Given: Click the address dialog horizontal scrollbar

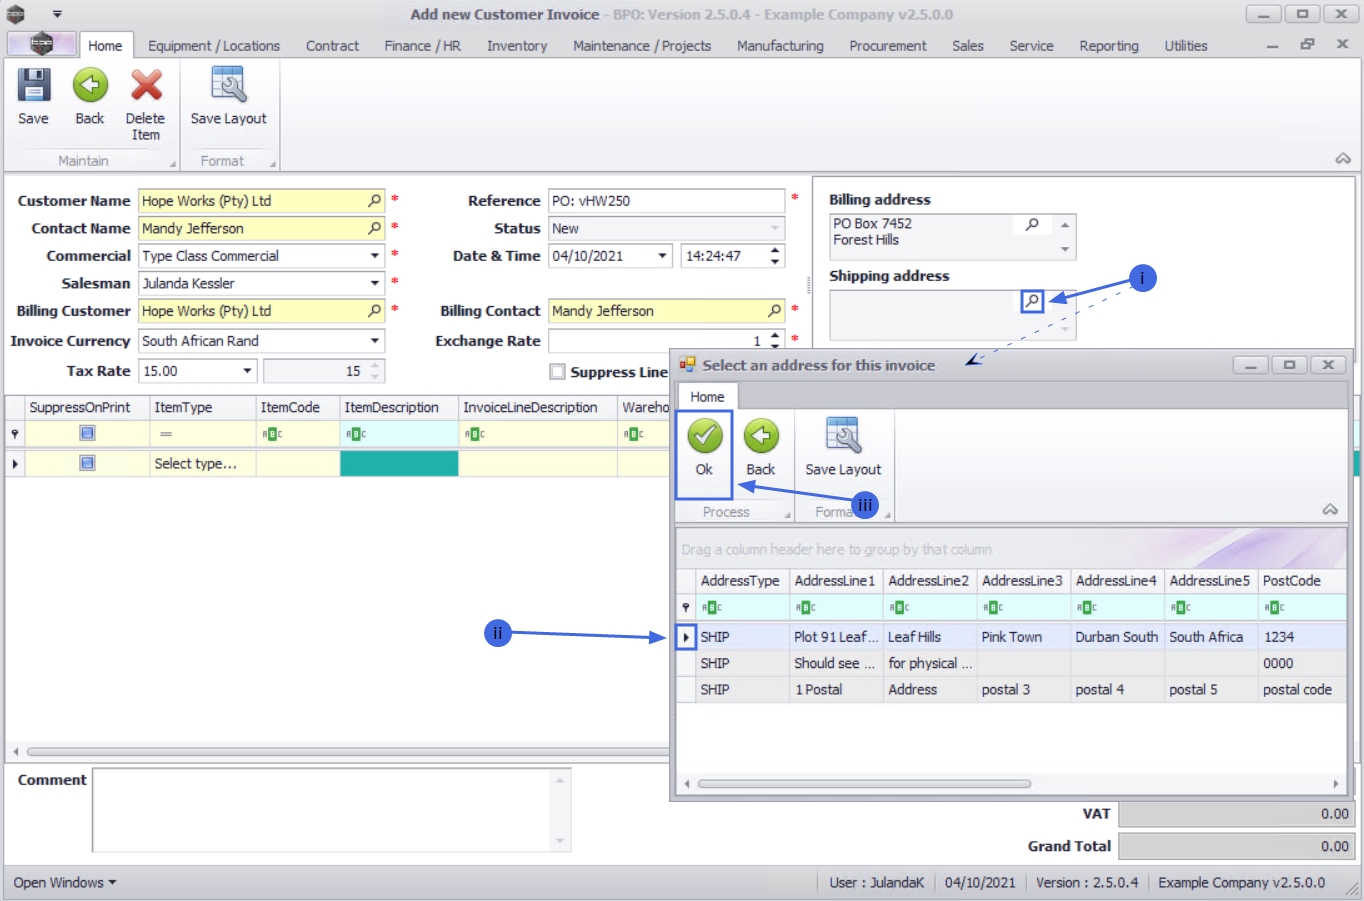Looking at the screenshot, I should pos(865,784).
